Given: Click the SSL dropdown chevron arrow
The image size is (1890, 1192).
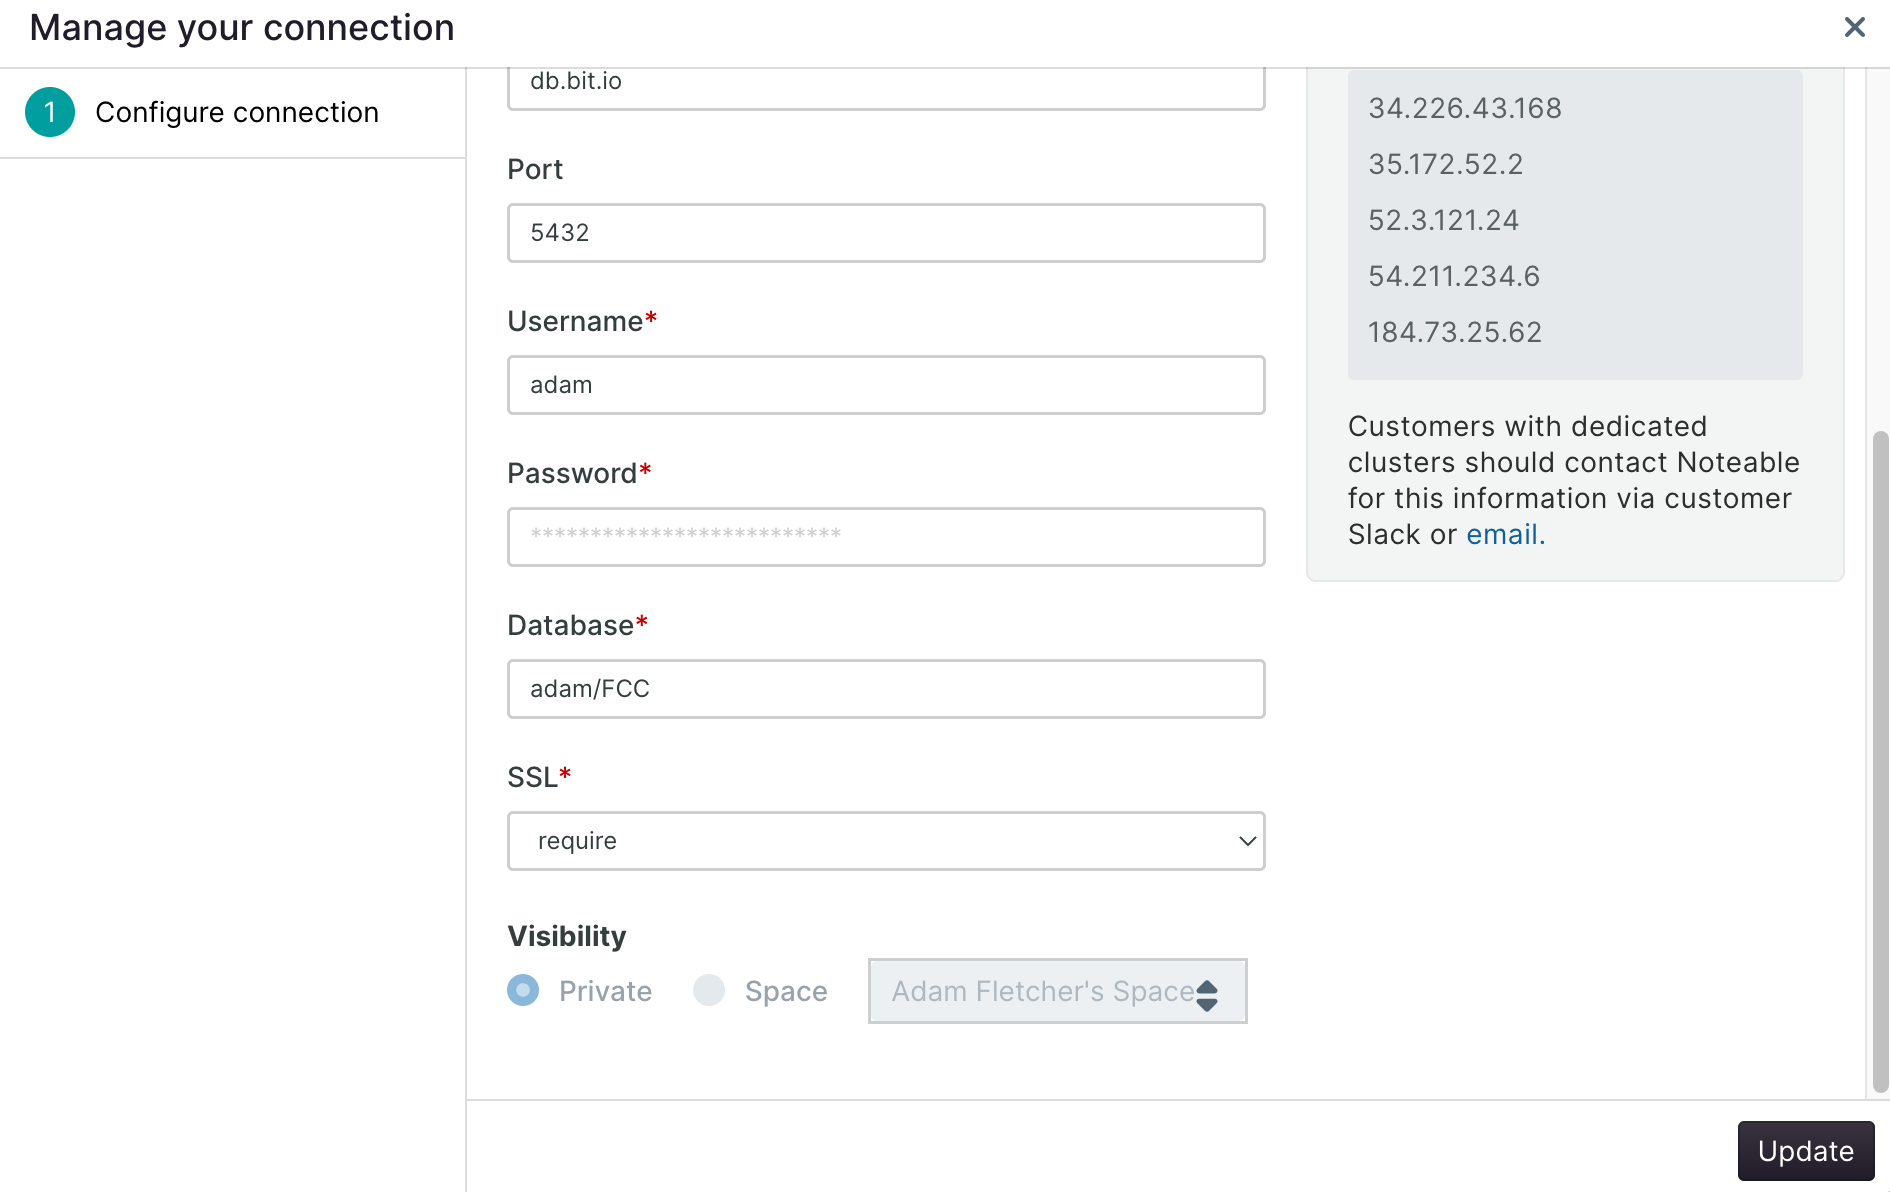Looking at the screenshot, I should [x=1247, y=841].
